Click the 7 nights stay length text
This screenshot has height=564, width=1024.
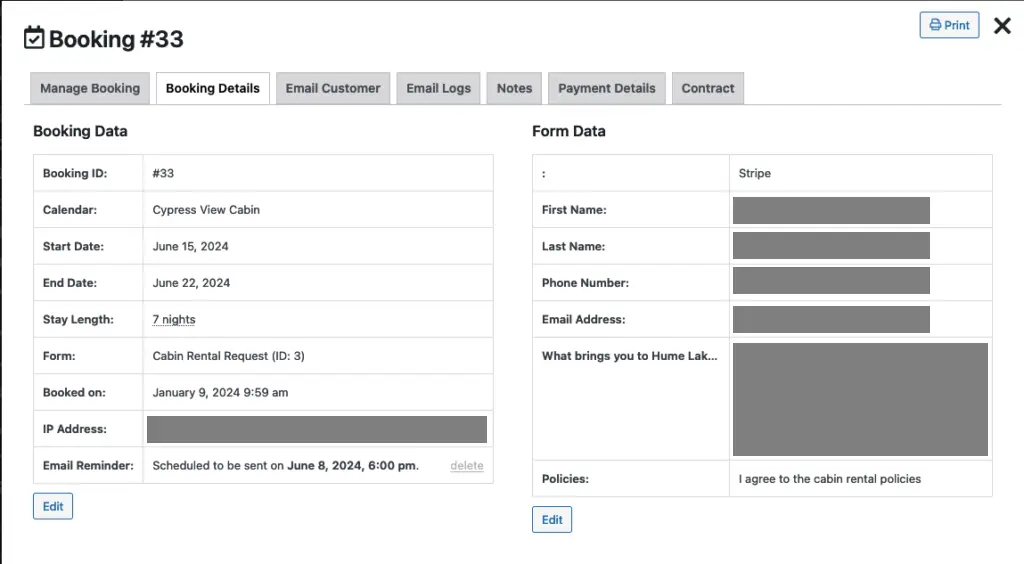[174, 320]
